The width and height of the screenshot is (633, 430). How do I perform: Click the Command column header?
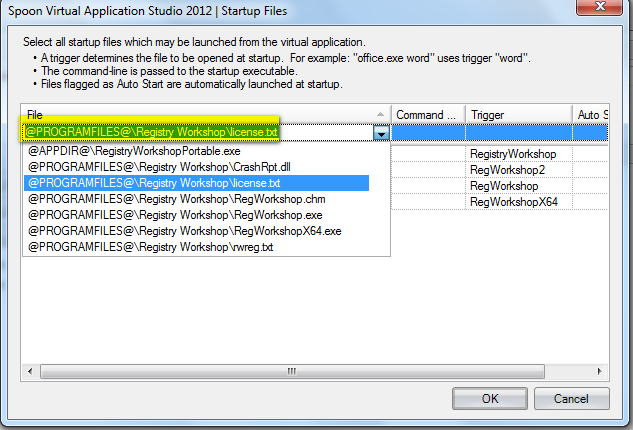pos(428,115)
